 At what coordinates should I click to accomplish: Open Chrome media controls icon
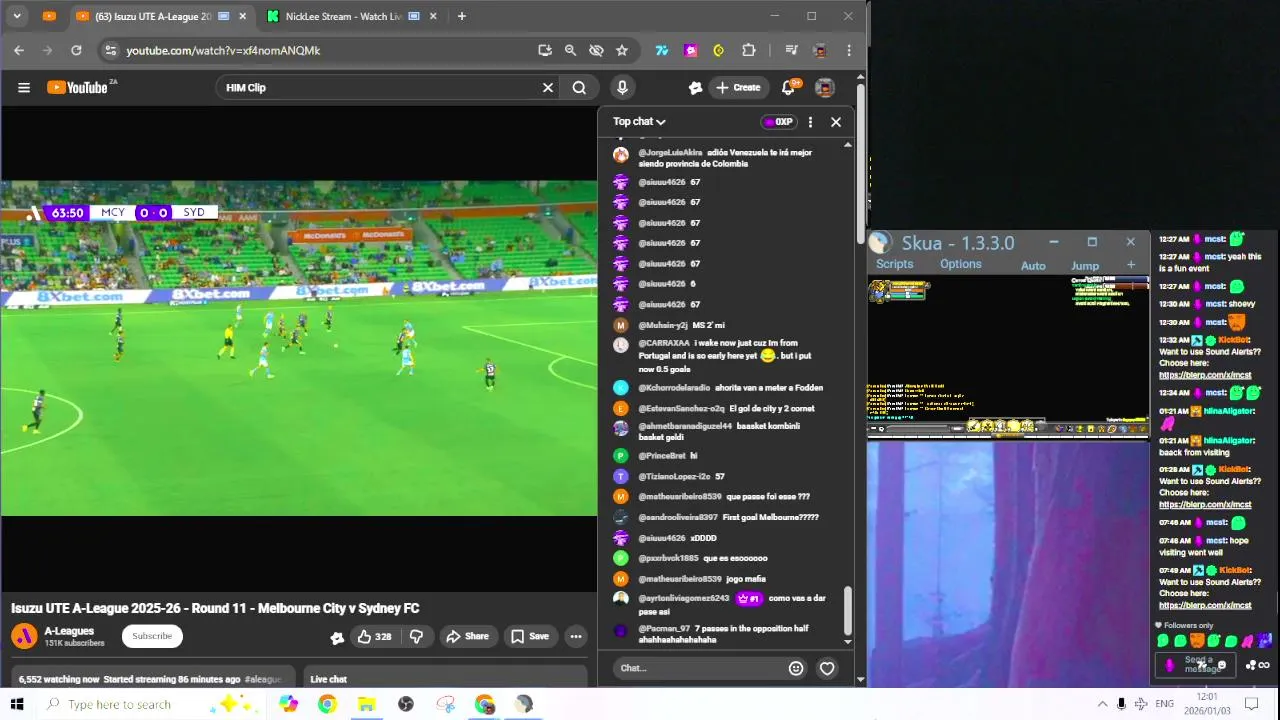click(791, 50)
